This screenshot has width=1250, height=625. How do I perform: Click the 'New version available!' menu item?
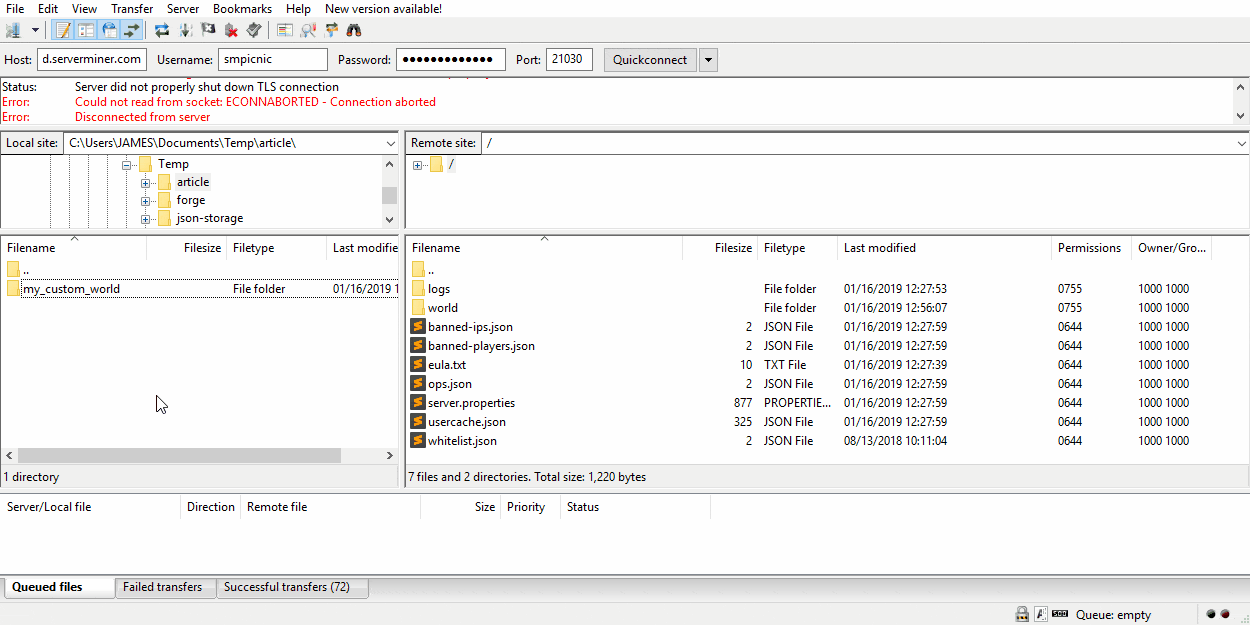(x=383, y=9)
